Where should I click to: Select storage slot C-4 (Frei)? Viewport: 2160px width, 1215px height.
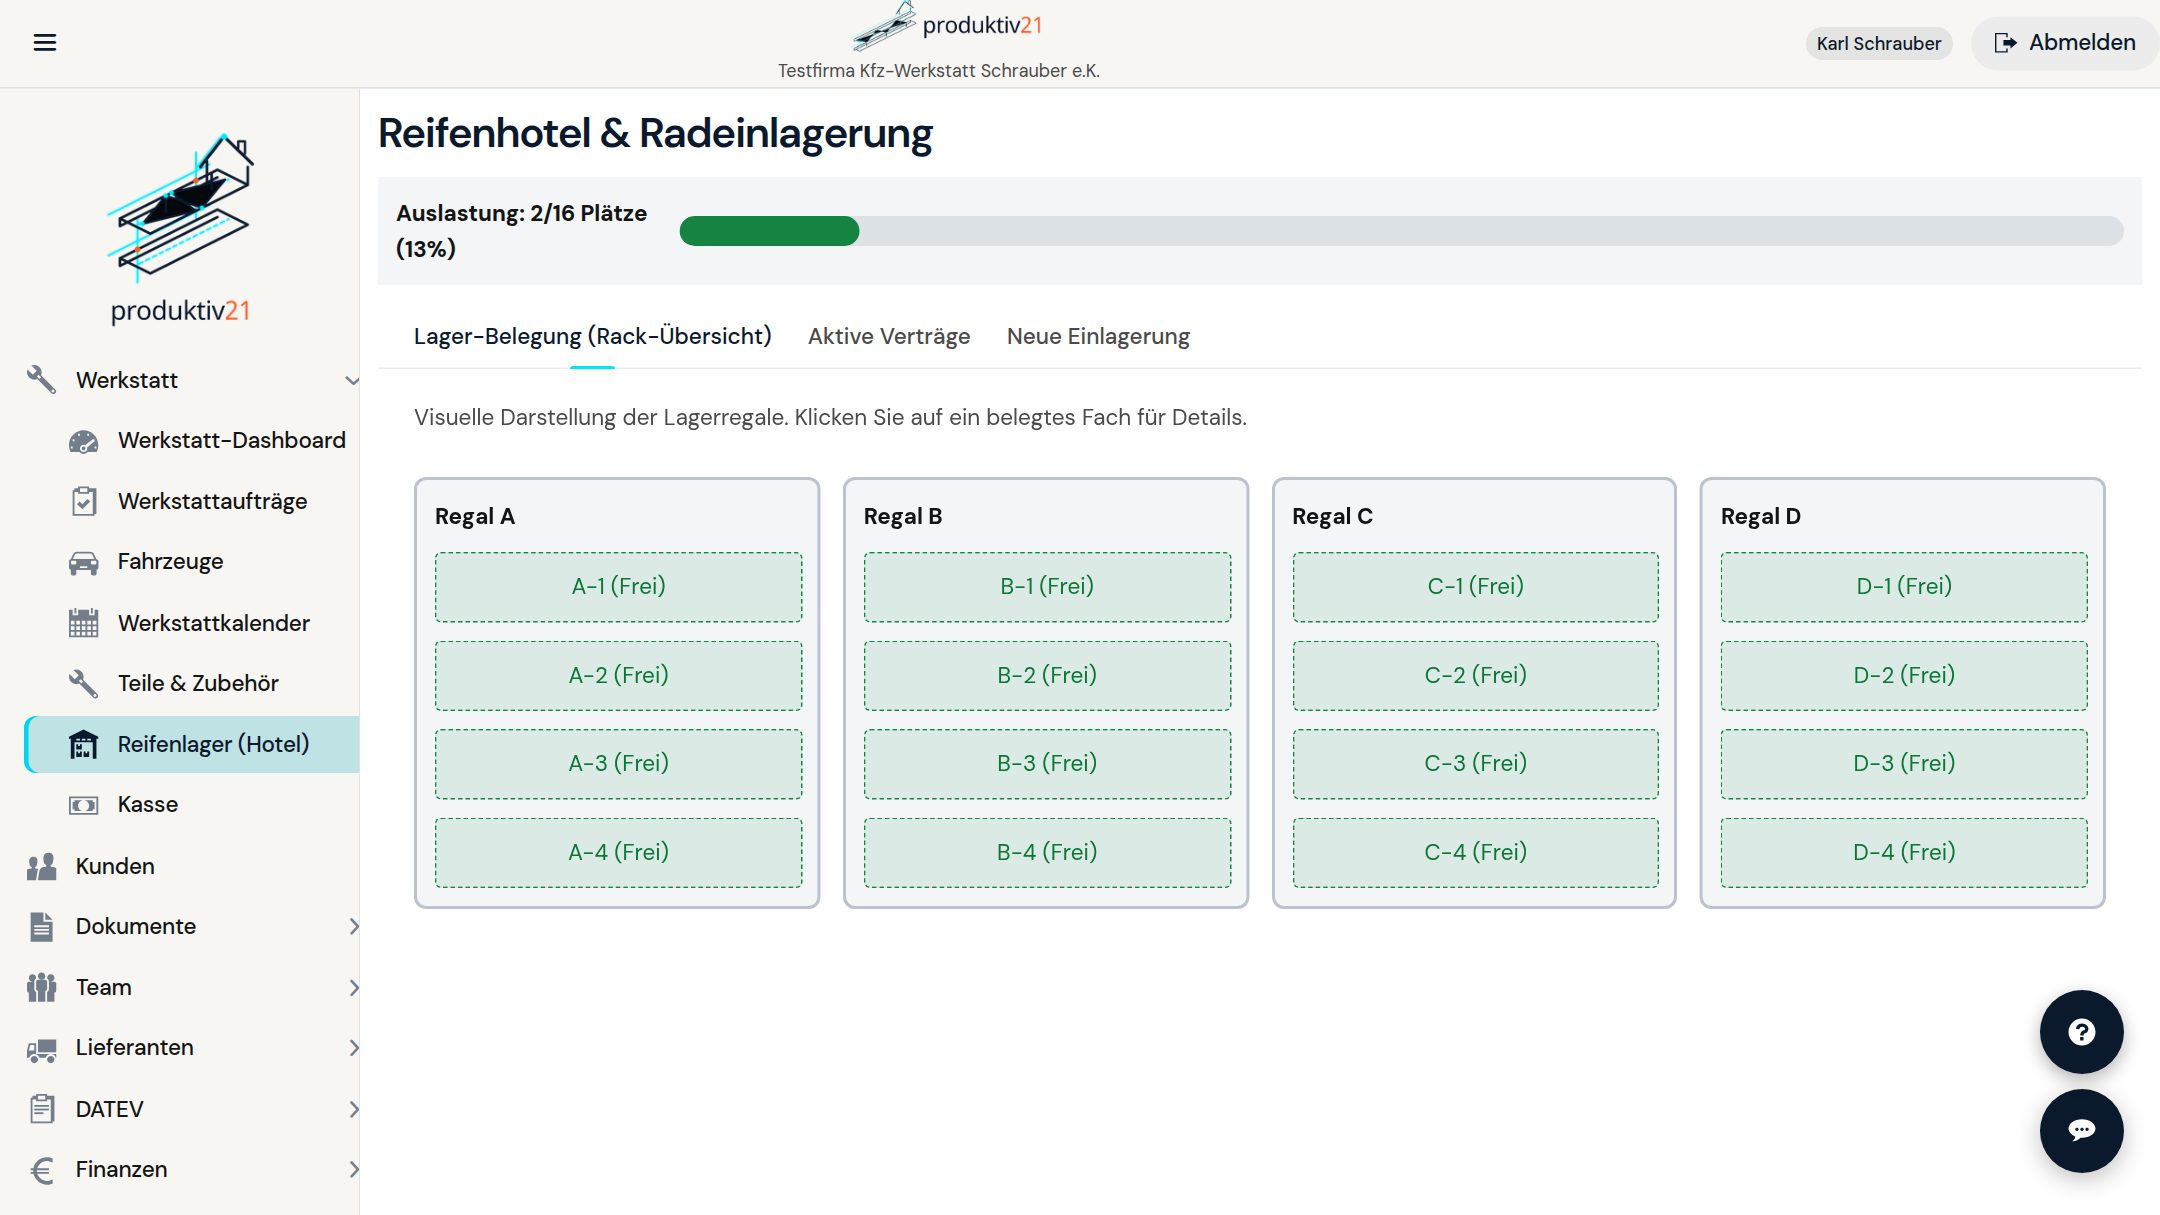tap(1475, 853)
